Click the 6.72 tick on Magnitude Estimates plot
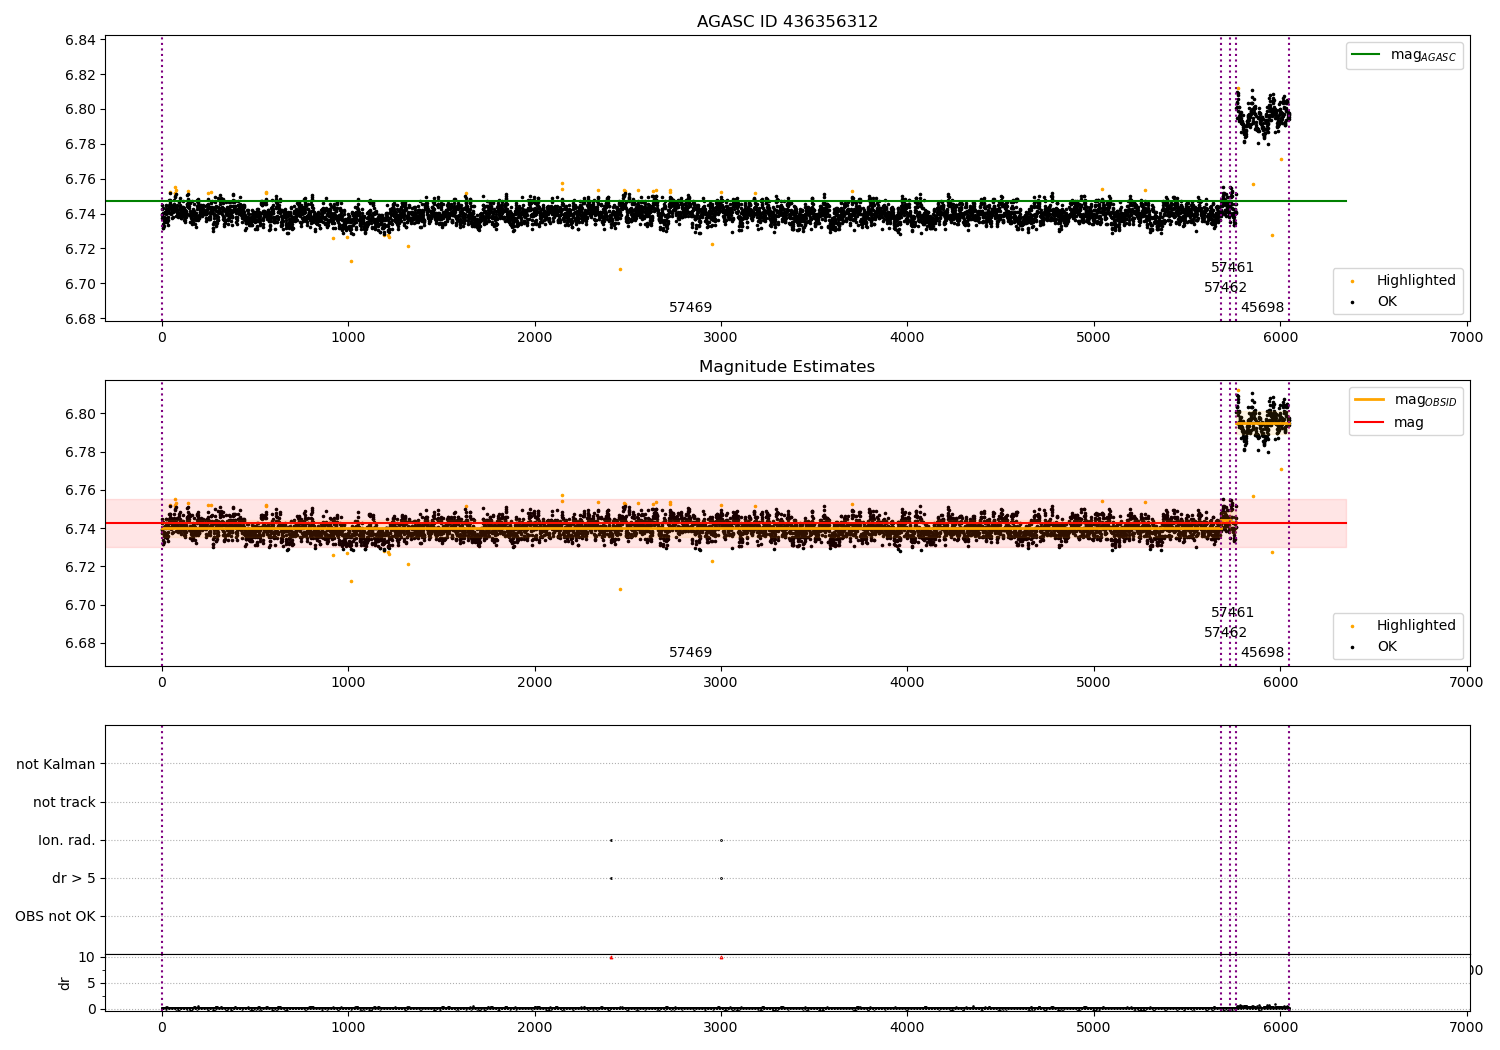 pos(80,567)
